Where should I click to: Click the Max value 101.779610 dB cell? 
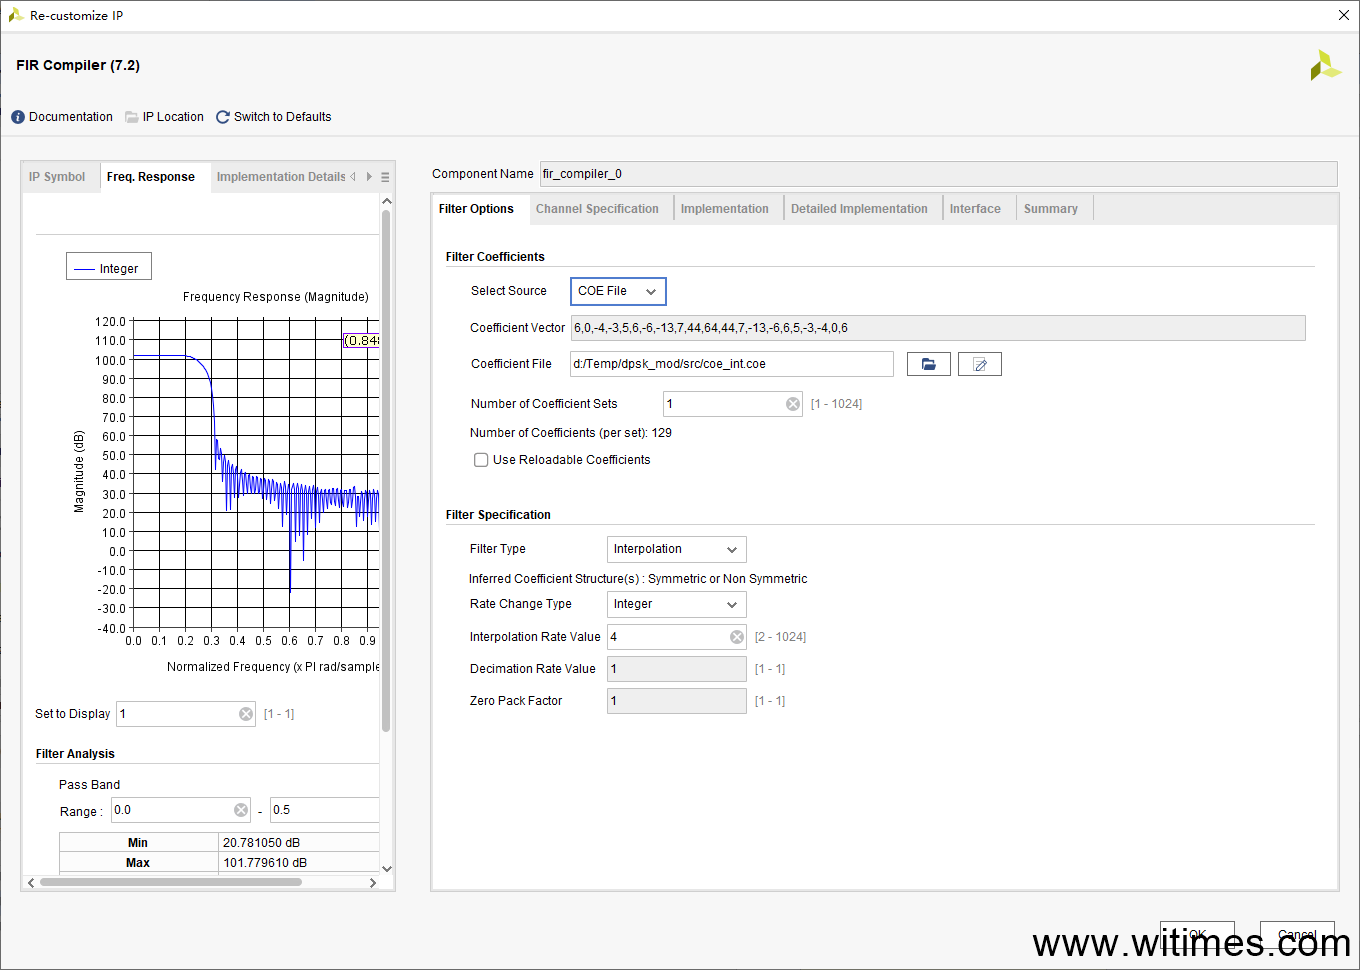pos(299,863)
